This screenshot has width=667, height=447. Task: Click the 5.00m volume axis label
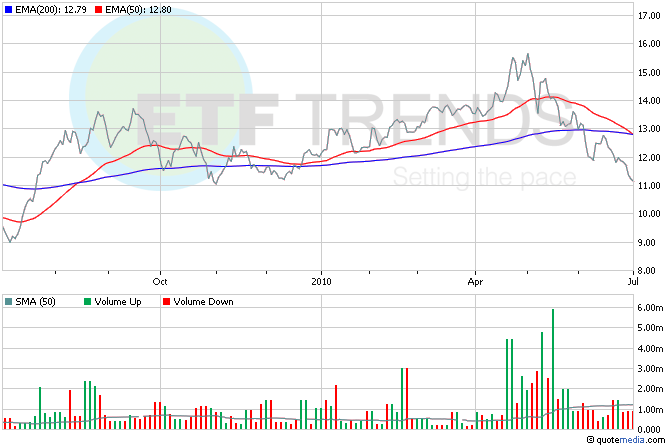point(650,327)
